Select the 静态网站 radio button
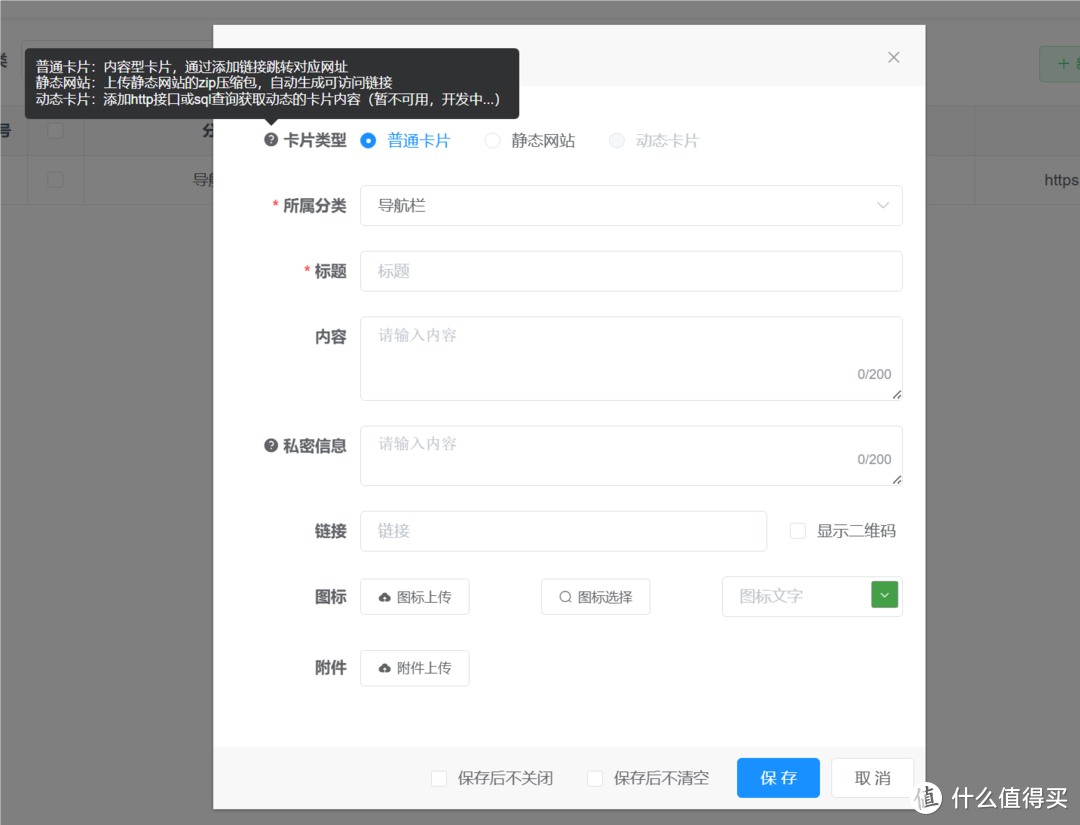The width and height of the screenshot is (1080, 825). [x=492, y=140]
